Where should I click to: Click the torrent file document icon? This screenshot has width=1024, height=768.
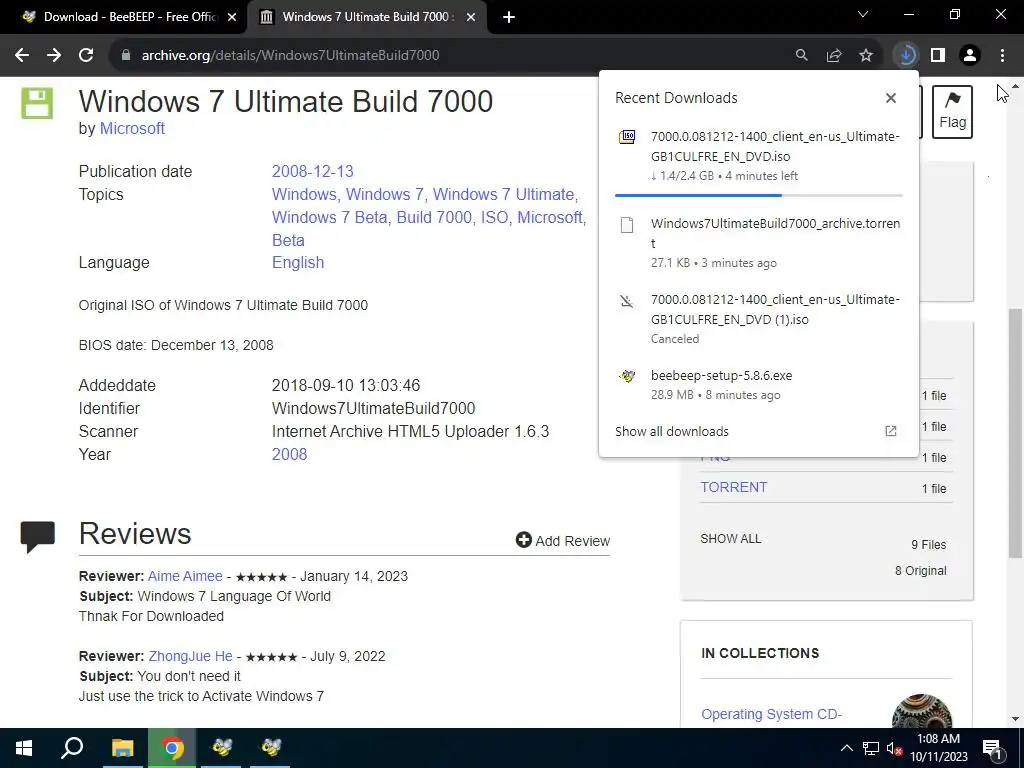(627, 225)
